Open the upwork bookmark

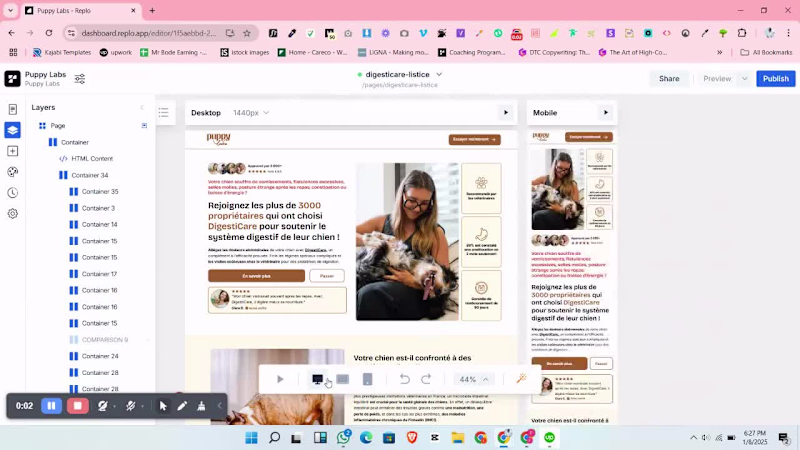[116, 53]
